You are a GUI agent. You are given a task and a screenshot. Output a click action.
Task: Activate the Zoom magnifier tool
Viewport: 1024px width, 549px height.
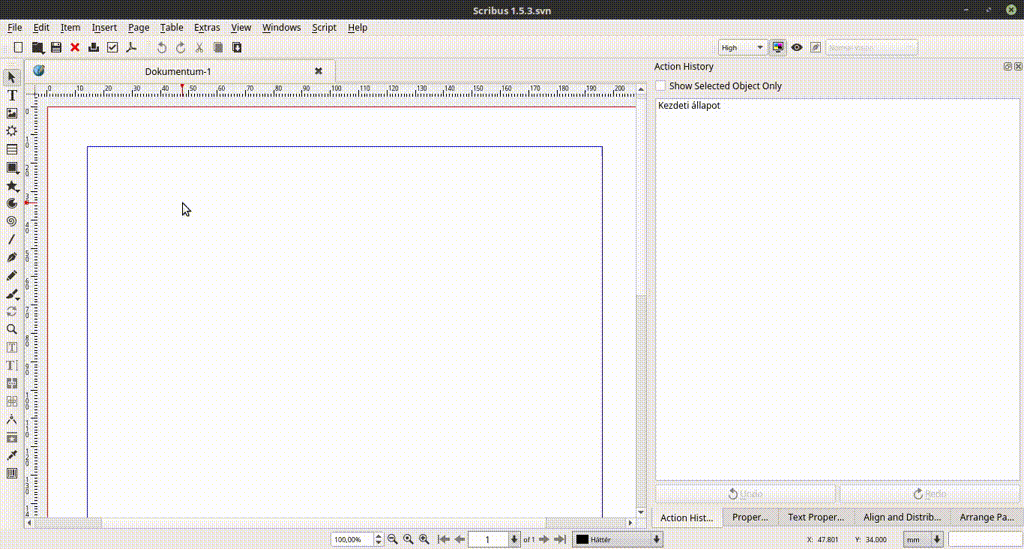pyautogui.click(x=12, y=329)
